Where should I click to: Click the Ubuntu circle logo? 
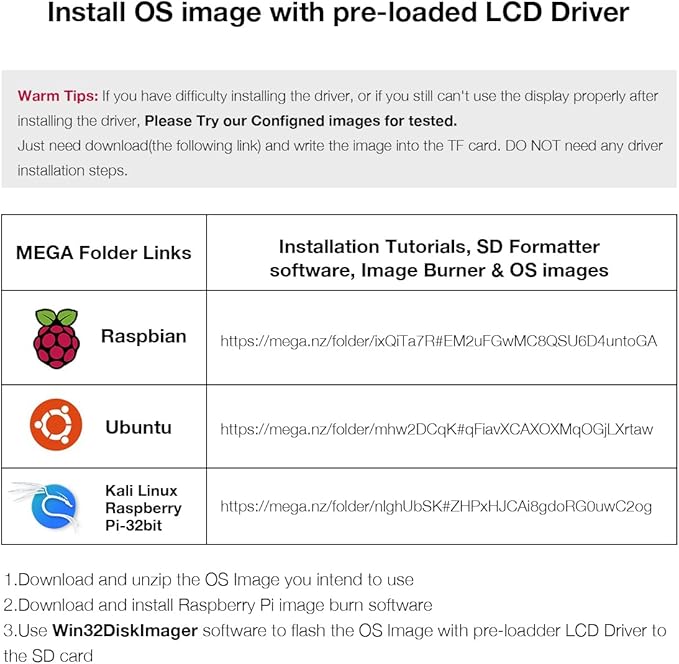[x=56, y=424]
